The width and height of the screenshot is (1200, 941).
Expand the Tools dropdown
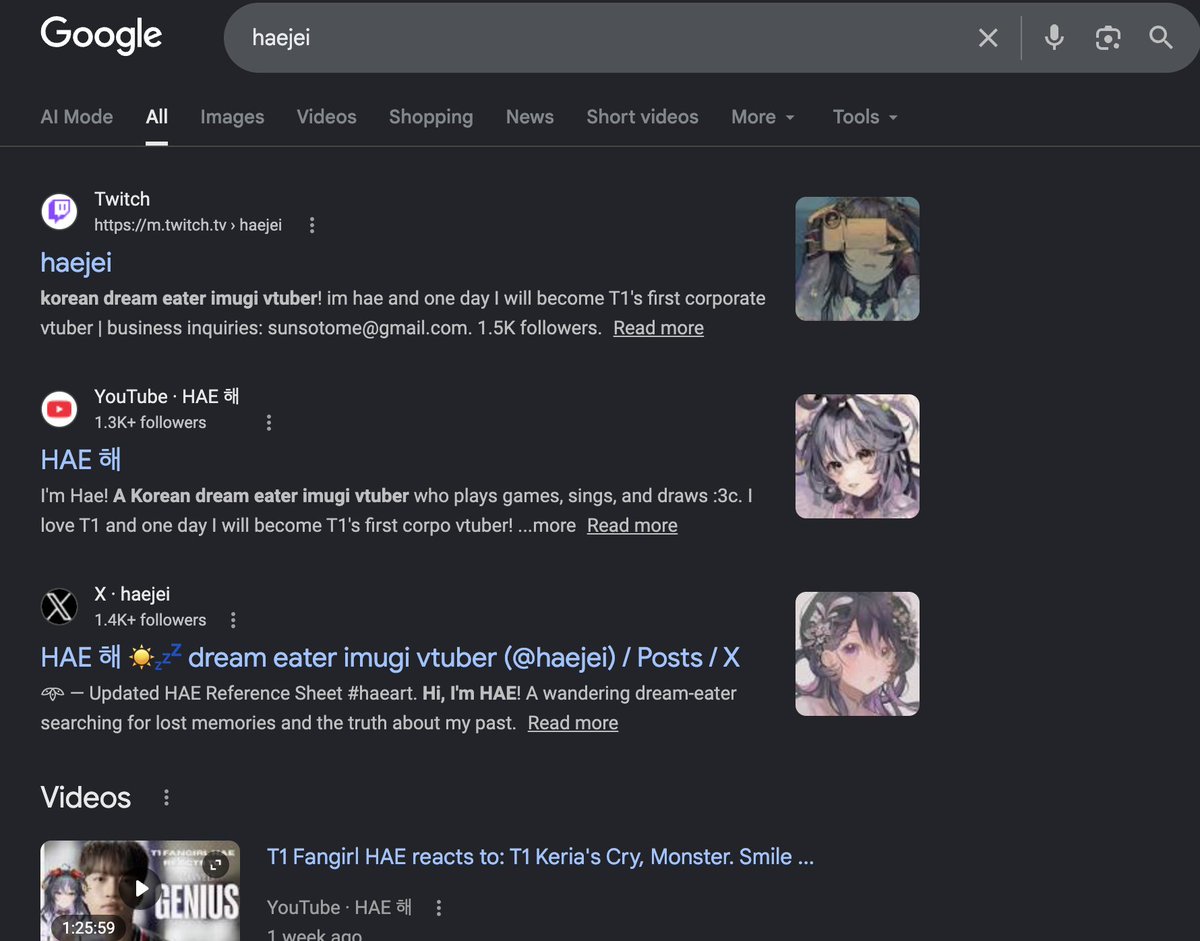click(x=865, y=117)
